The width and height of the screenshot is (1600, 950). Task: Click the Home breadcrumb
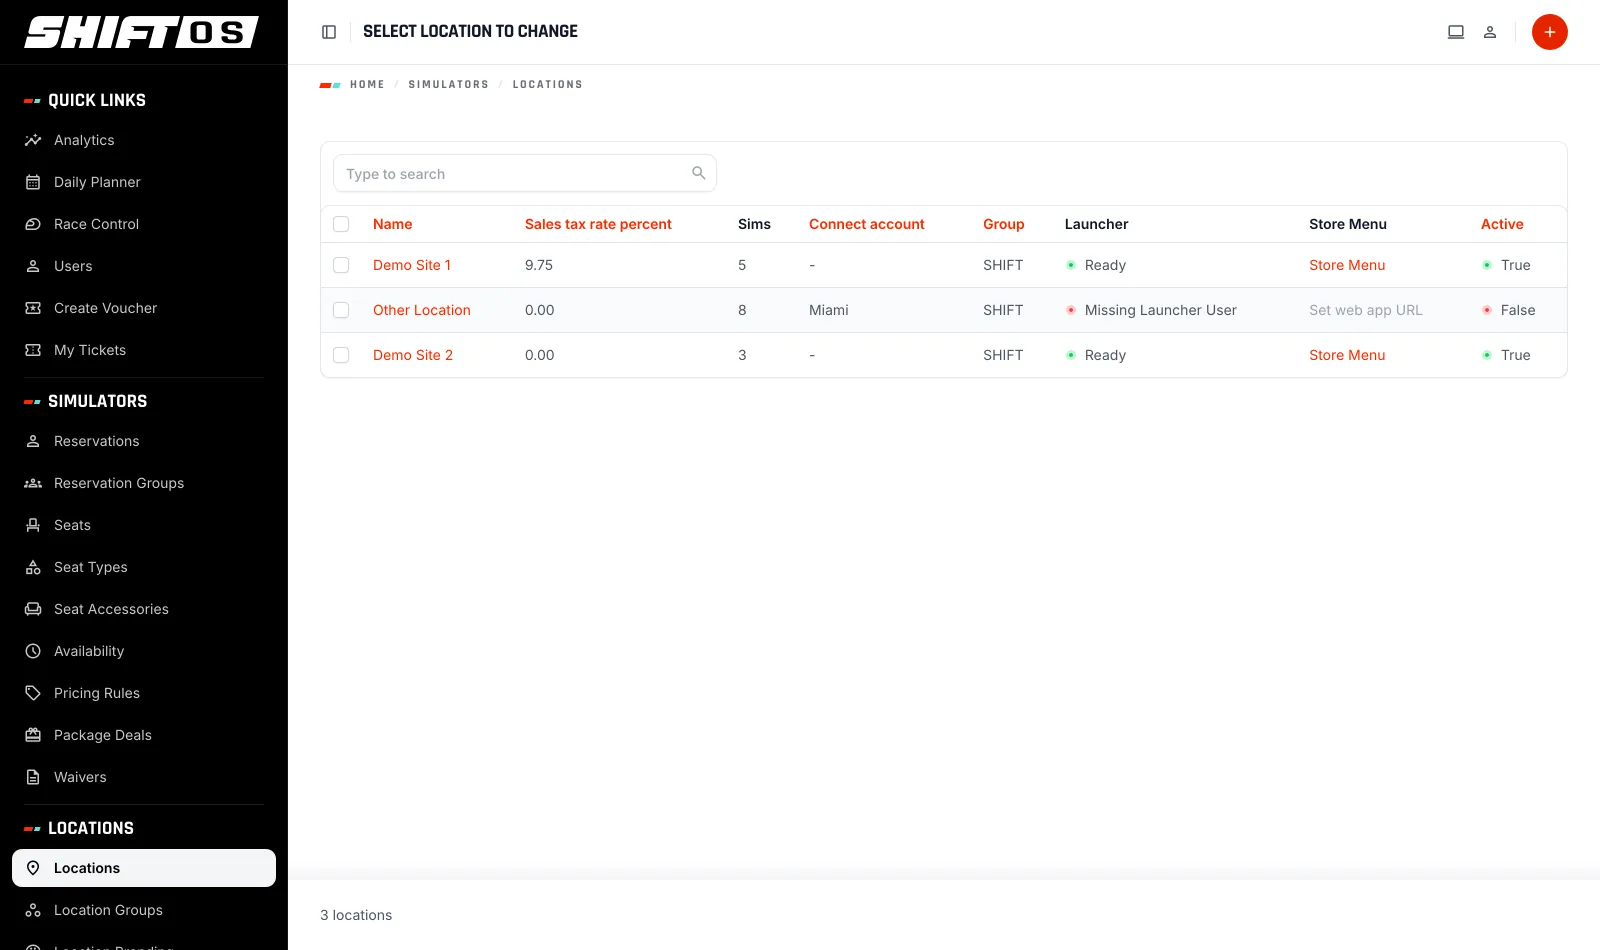(x=367, y=85)
